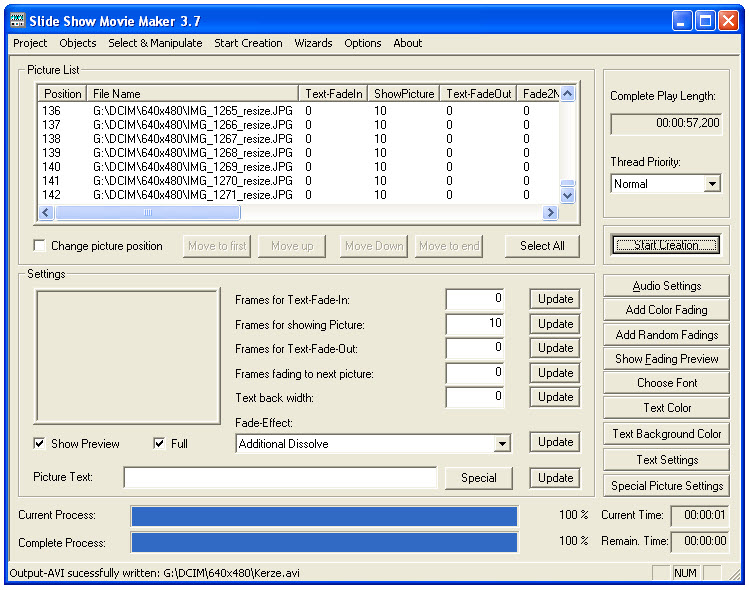Open Audio Settings
The image size is (749, 590).
(x=666, y=286)
